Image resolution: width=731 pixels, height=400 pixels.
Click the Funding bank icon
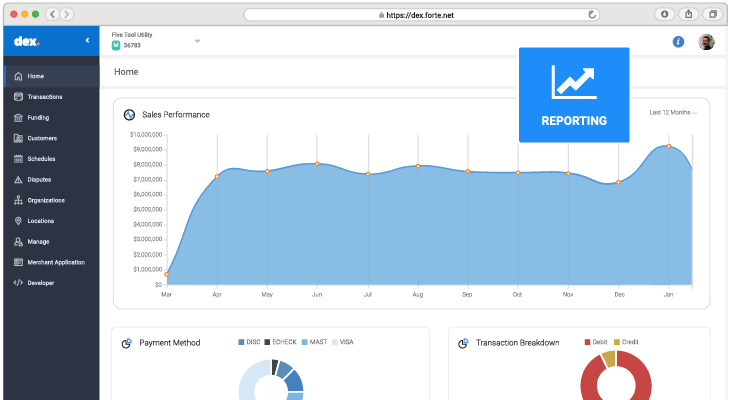[18, 117]
